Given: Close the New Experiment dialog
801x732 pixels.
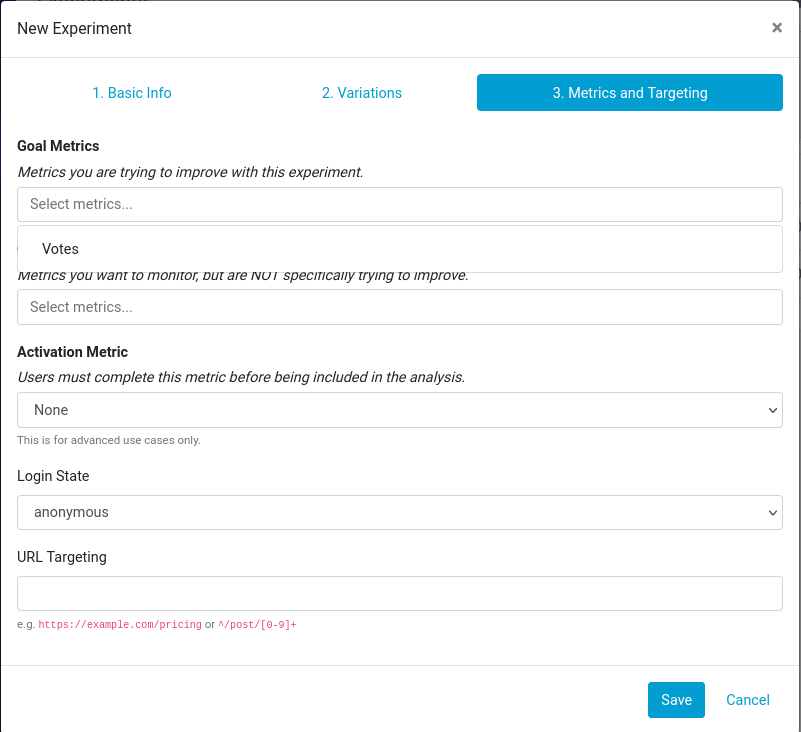Looking at the screenshot, I should click(777, 28).
